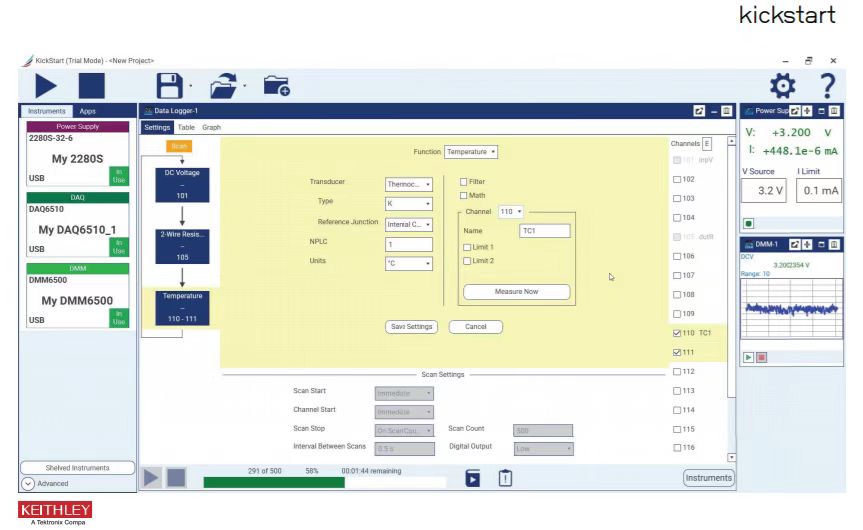Click the green scan progress bar

click(274, 482)
